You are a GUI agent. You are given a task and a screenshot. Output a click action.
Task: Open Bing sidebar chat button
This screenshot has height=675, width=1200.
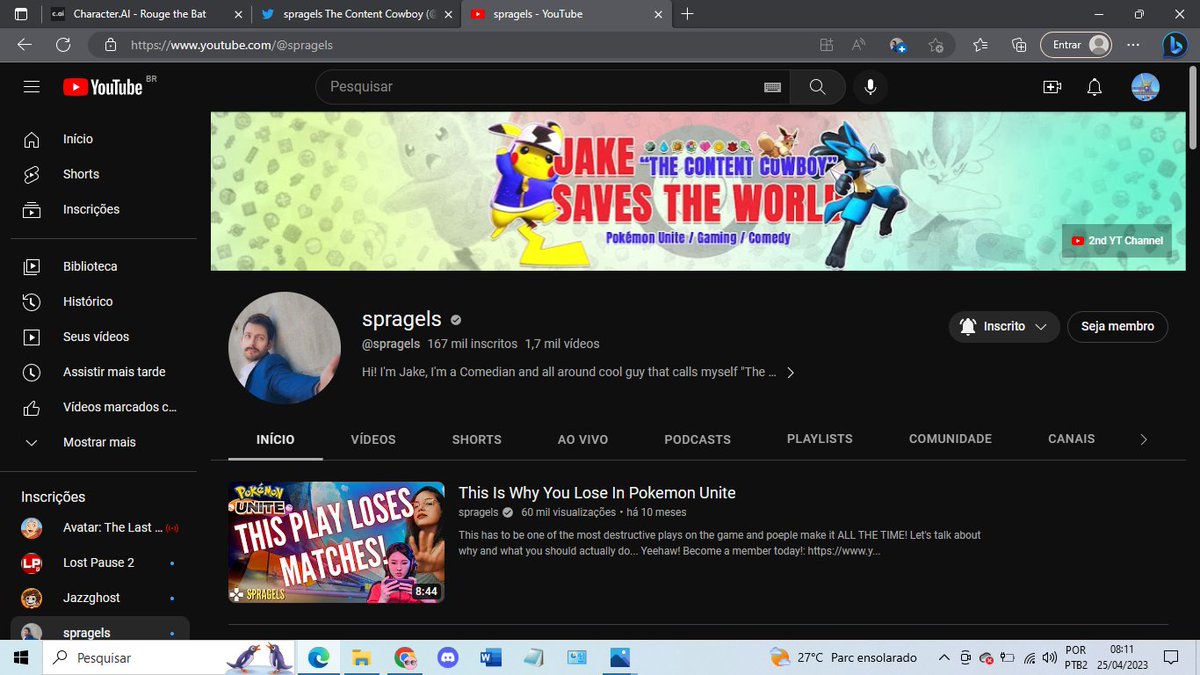[1175, 45]
